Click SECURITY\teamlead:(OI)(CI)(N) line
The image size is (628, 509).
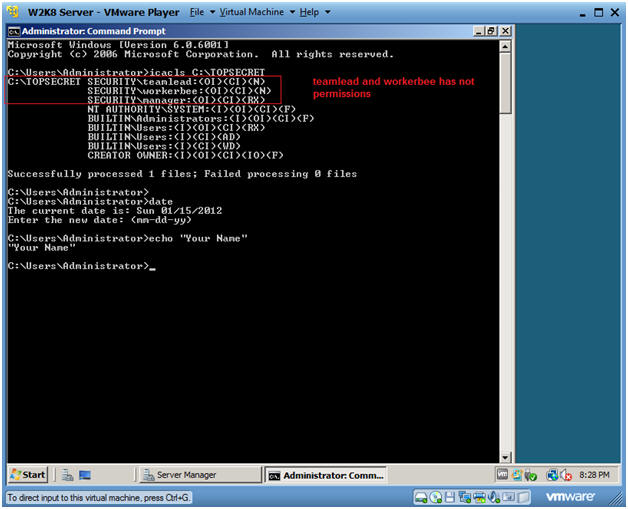coord(176,82)
